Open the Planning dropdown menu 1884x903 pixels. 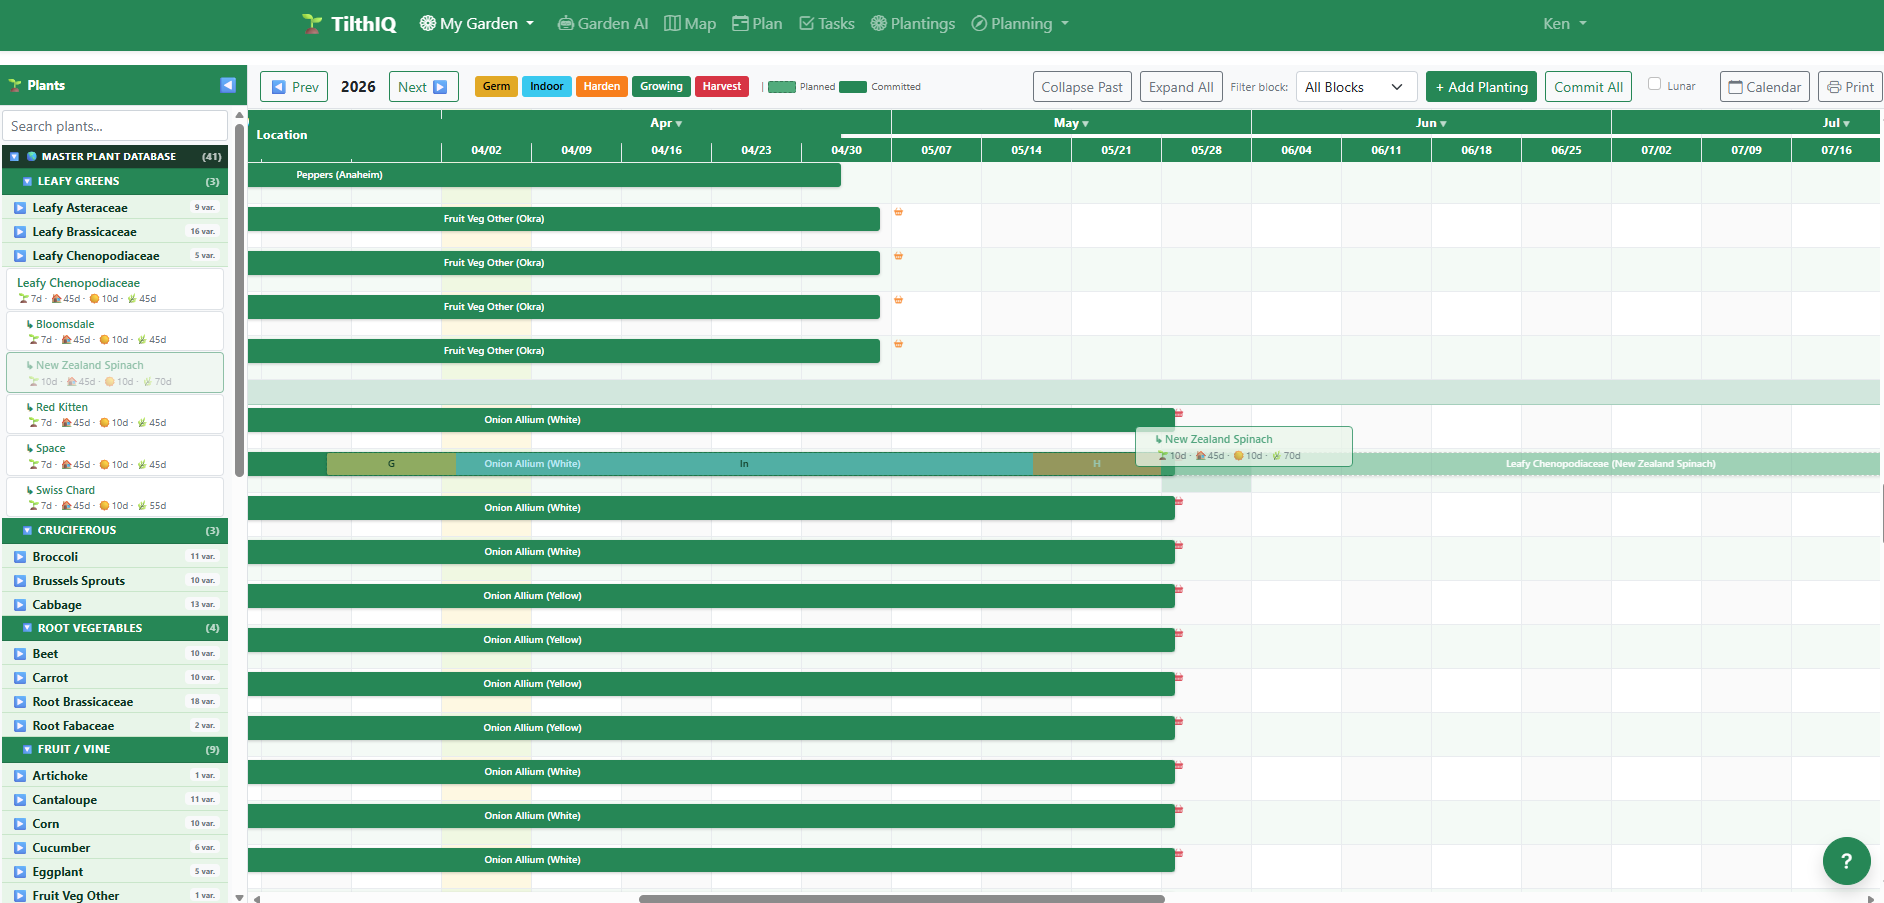1020,23
